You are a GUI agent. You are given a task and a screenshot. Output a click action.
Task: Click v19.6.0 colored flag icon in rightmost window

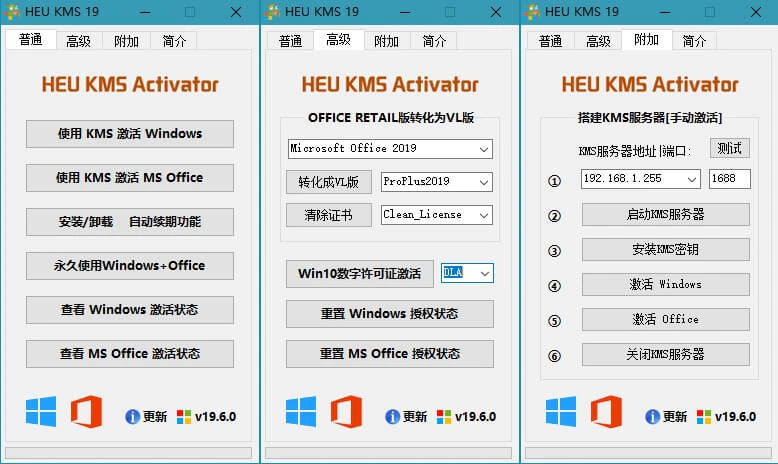tap(704, 417)
